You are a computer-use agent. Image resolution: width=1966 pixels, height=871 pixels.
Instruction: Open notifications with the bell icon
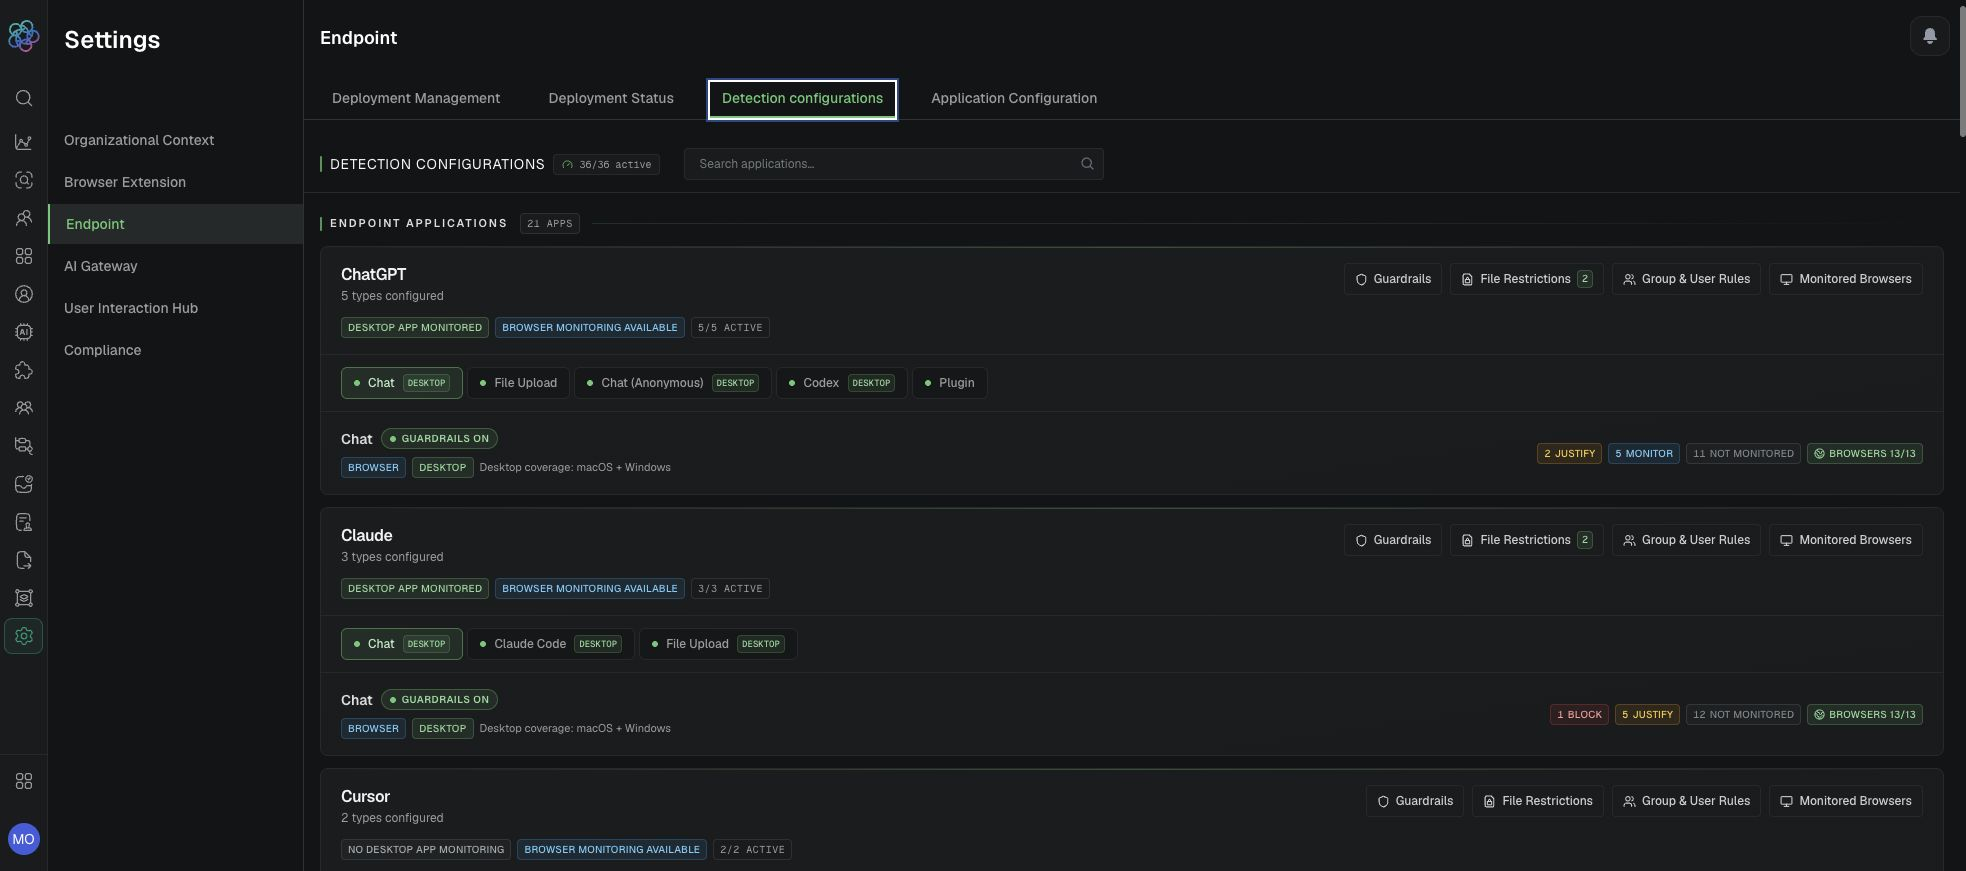1930,36
